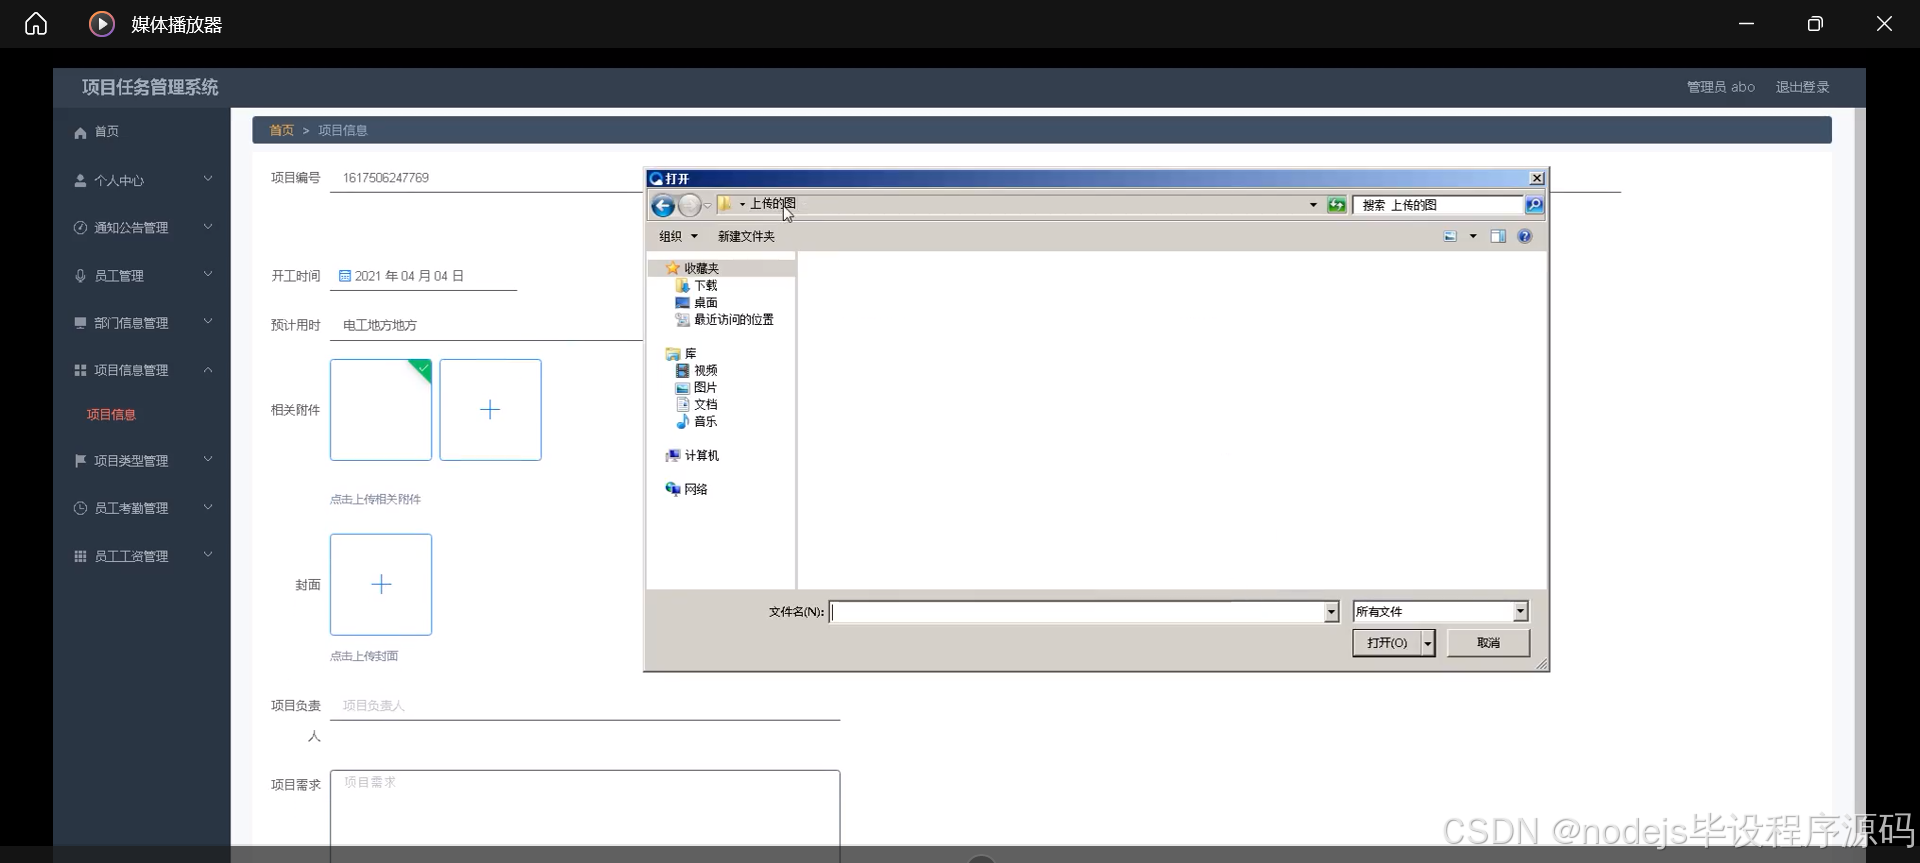
Task: Click the search magnifier icon in dialog
Action: pos(1534,205)
